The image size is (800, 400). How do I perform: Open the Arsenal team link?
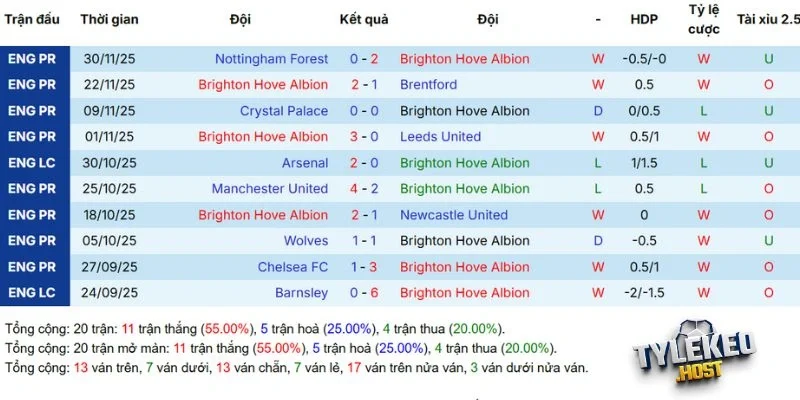305,163
